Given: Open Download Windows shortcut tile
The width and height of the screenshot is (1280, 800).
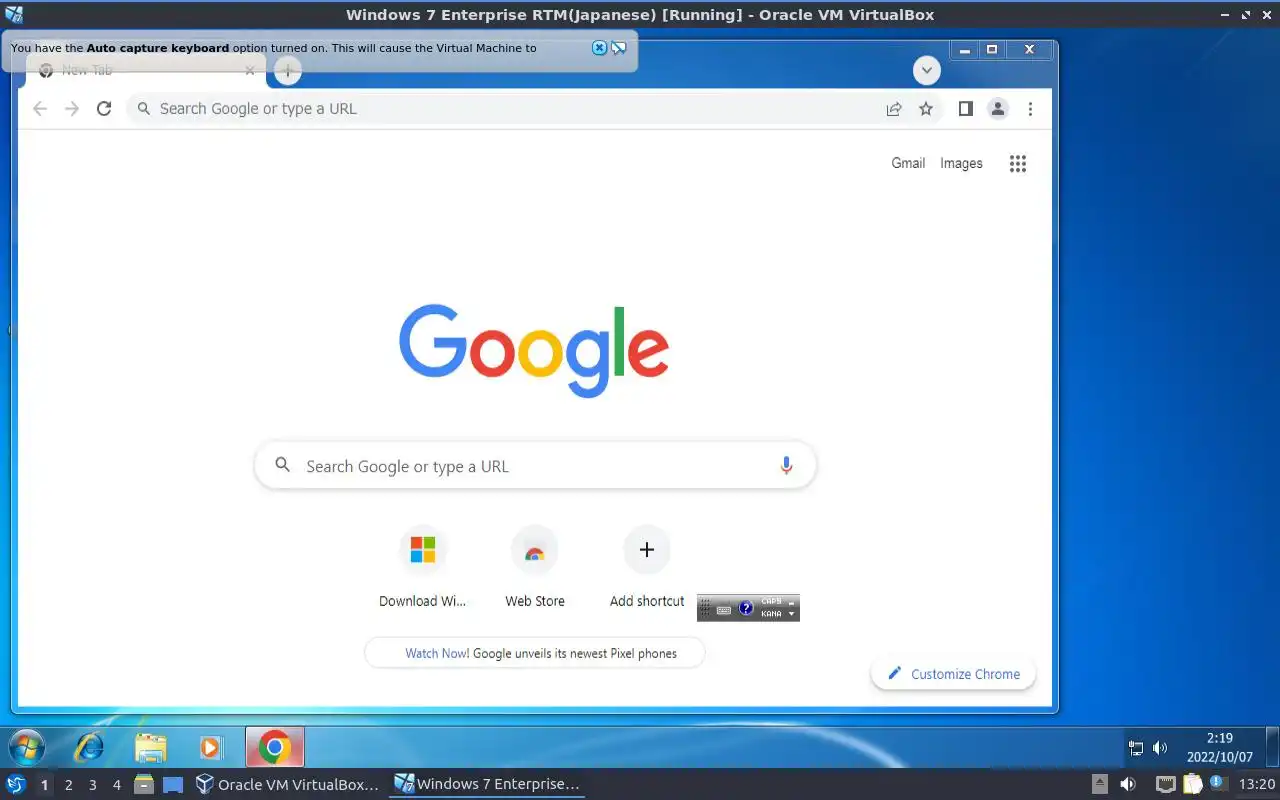Looking at the screenshot, I should coord(423,567).
